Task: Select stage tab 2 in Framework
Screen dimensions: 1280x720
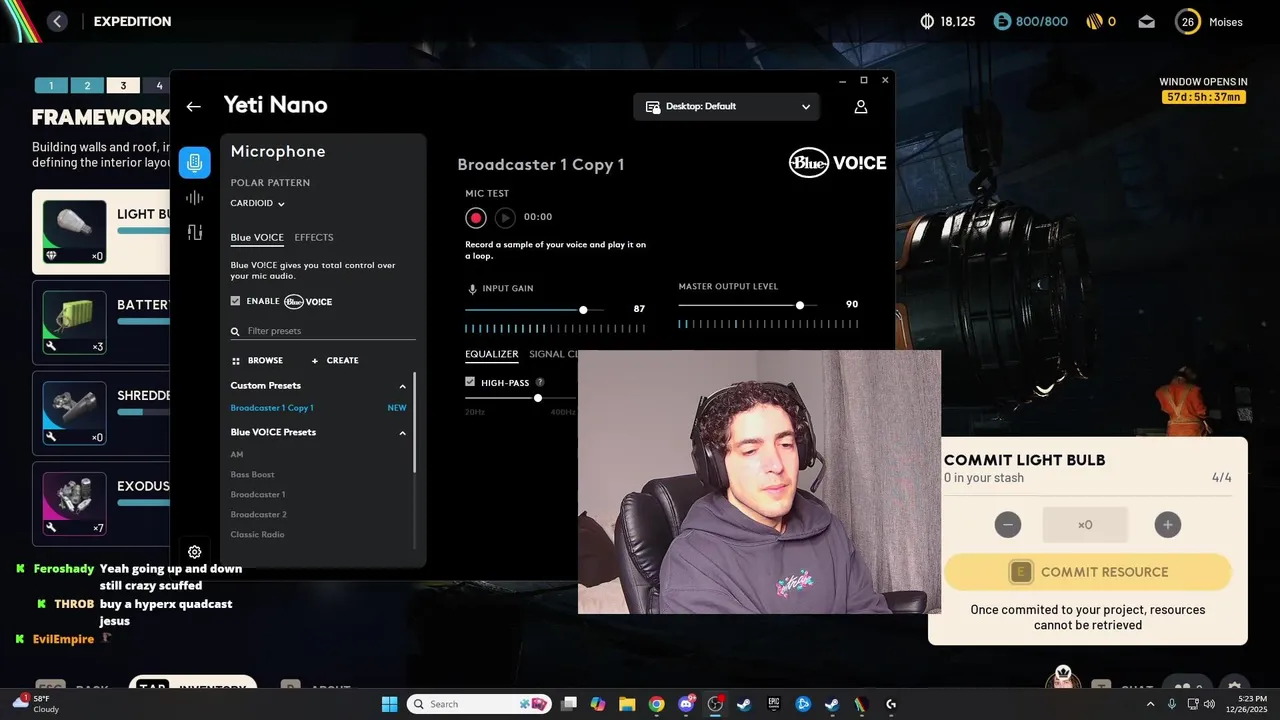Action: 87,86
